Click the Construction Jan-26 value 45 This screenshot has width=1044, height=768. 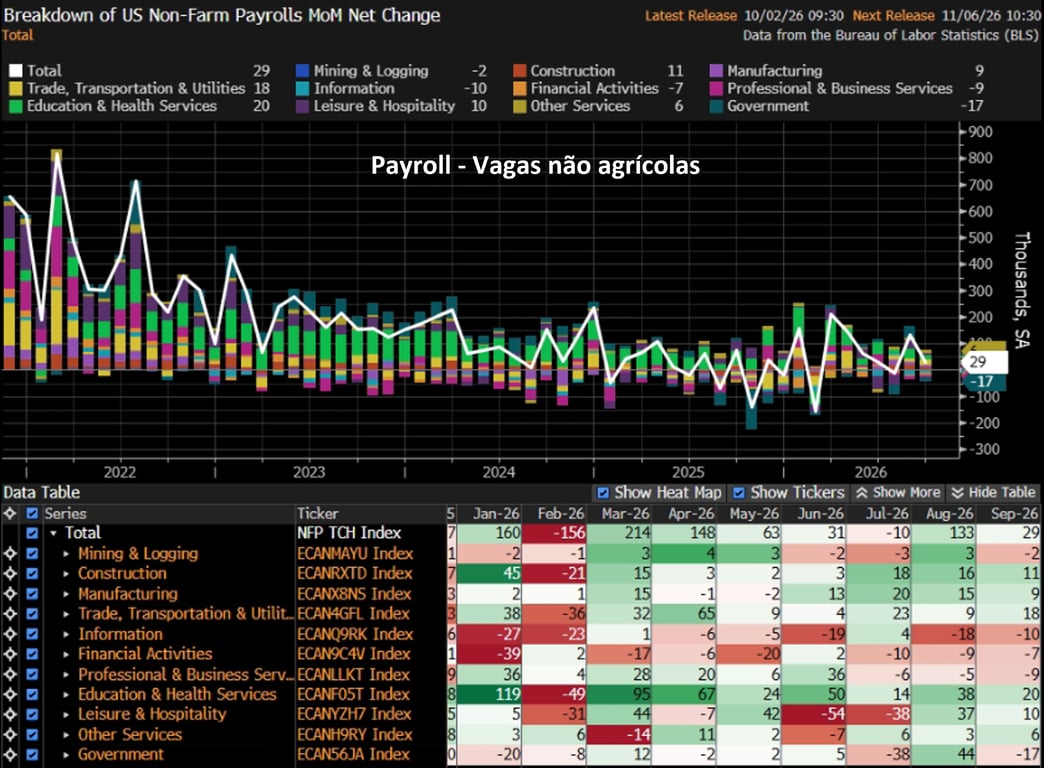[489, 574]
